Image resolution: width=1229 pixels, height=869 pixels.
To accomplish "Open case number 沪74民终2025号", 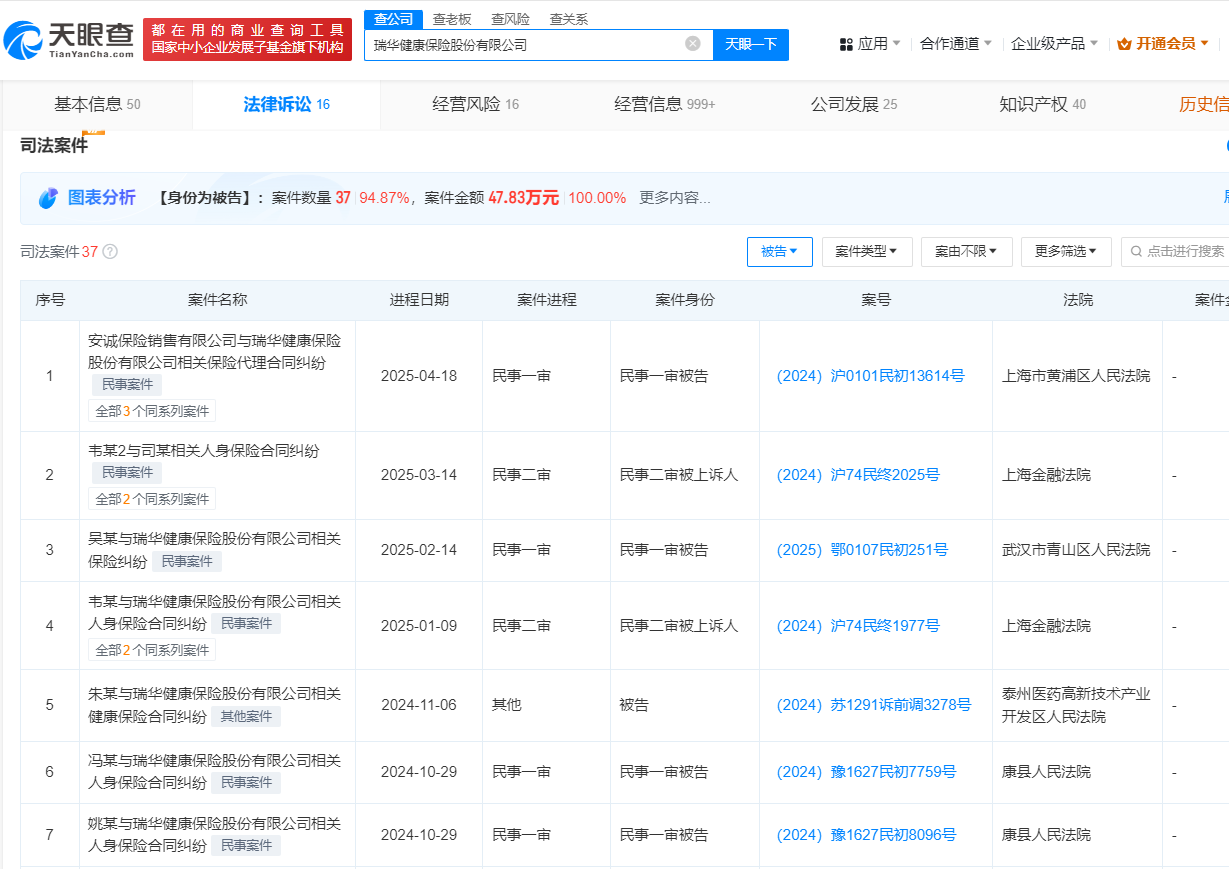I will (x=858, y=475).
